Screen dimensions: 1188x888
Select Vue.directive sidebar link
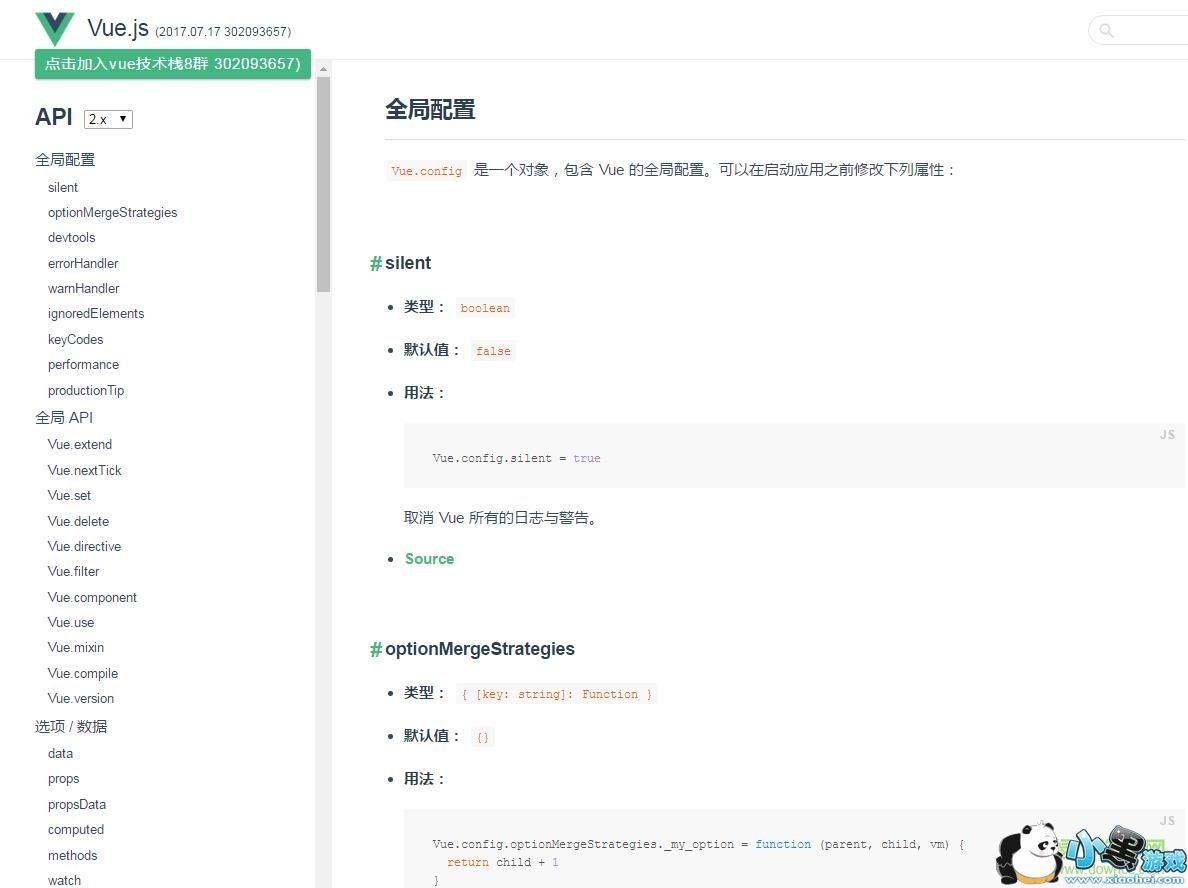pyautogui.click(x=84, y=546)
